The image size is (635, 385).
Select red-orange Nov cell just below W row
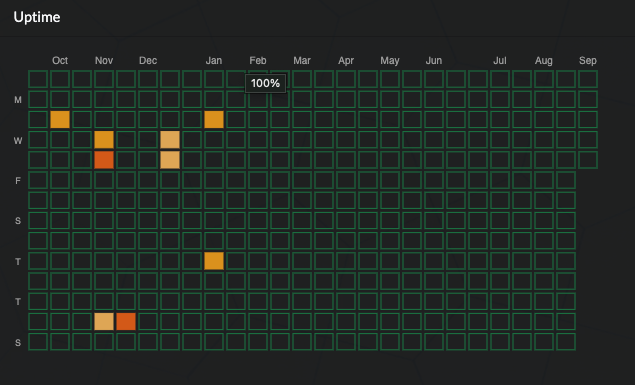point(104,160)
